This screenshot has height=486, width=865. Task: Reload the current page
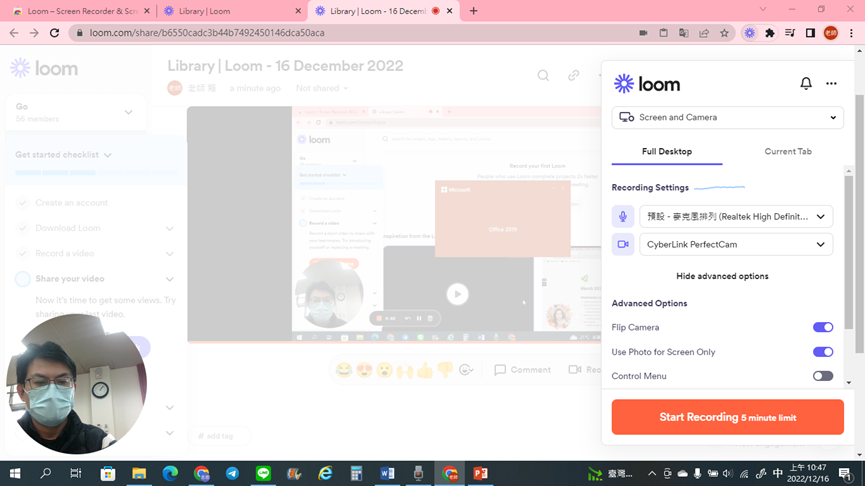[54, 33]
